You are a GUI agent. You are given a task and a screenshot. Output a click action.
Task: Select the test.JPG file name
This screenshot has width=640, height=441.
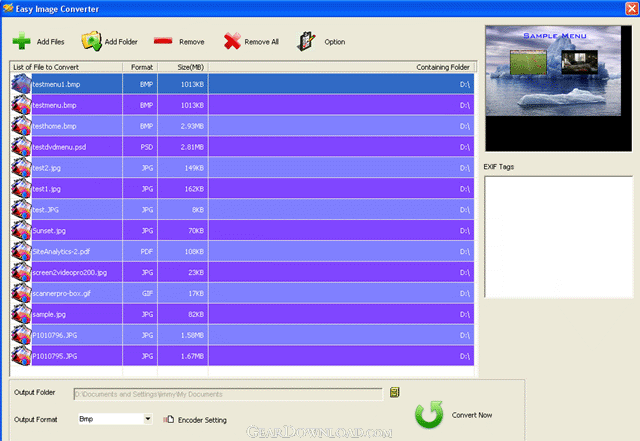(x=45, y=210)
